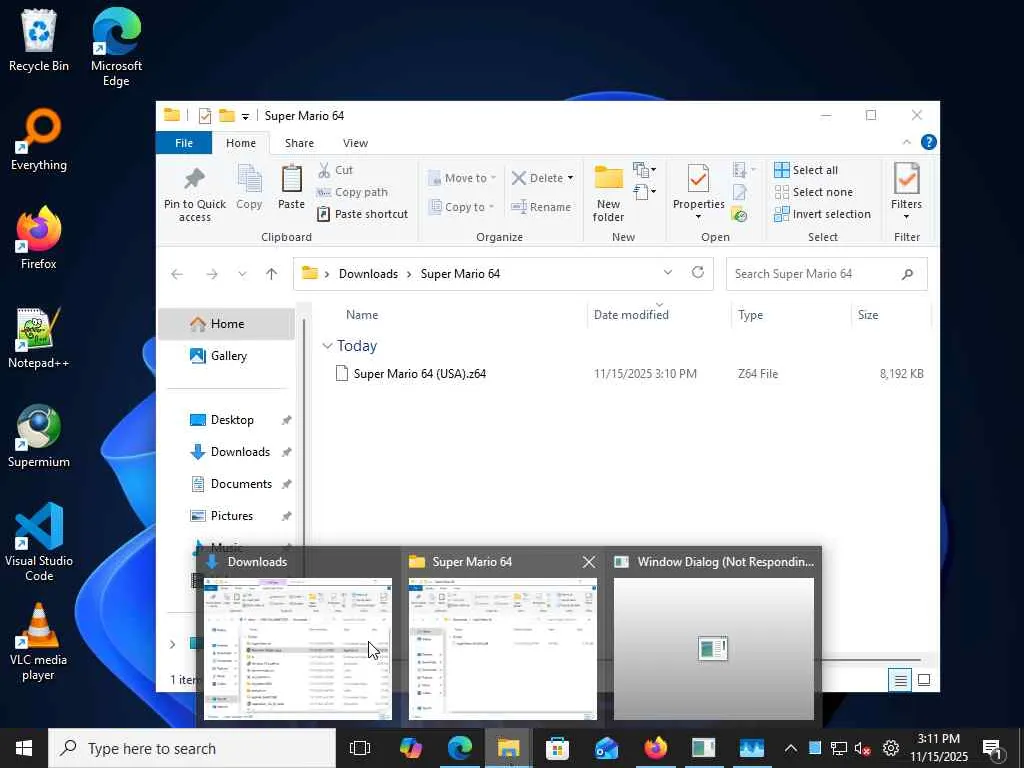This screenshot has height=768, width=1024.
Task: Switch to large icons view layout
Action: point(924,680)
